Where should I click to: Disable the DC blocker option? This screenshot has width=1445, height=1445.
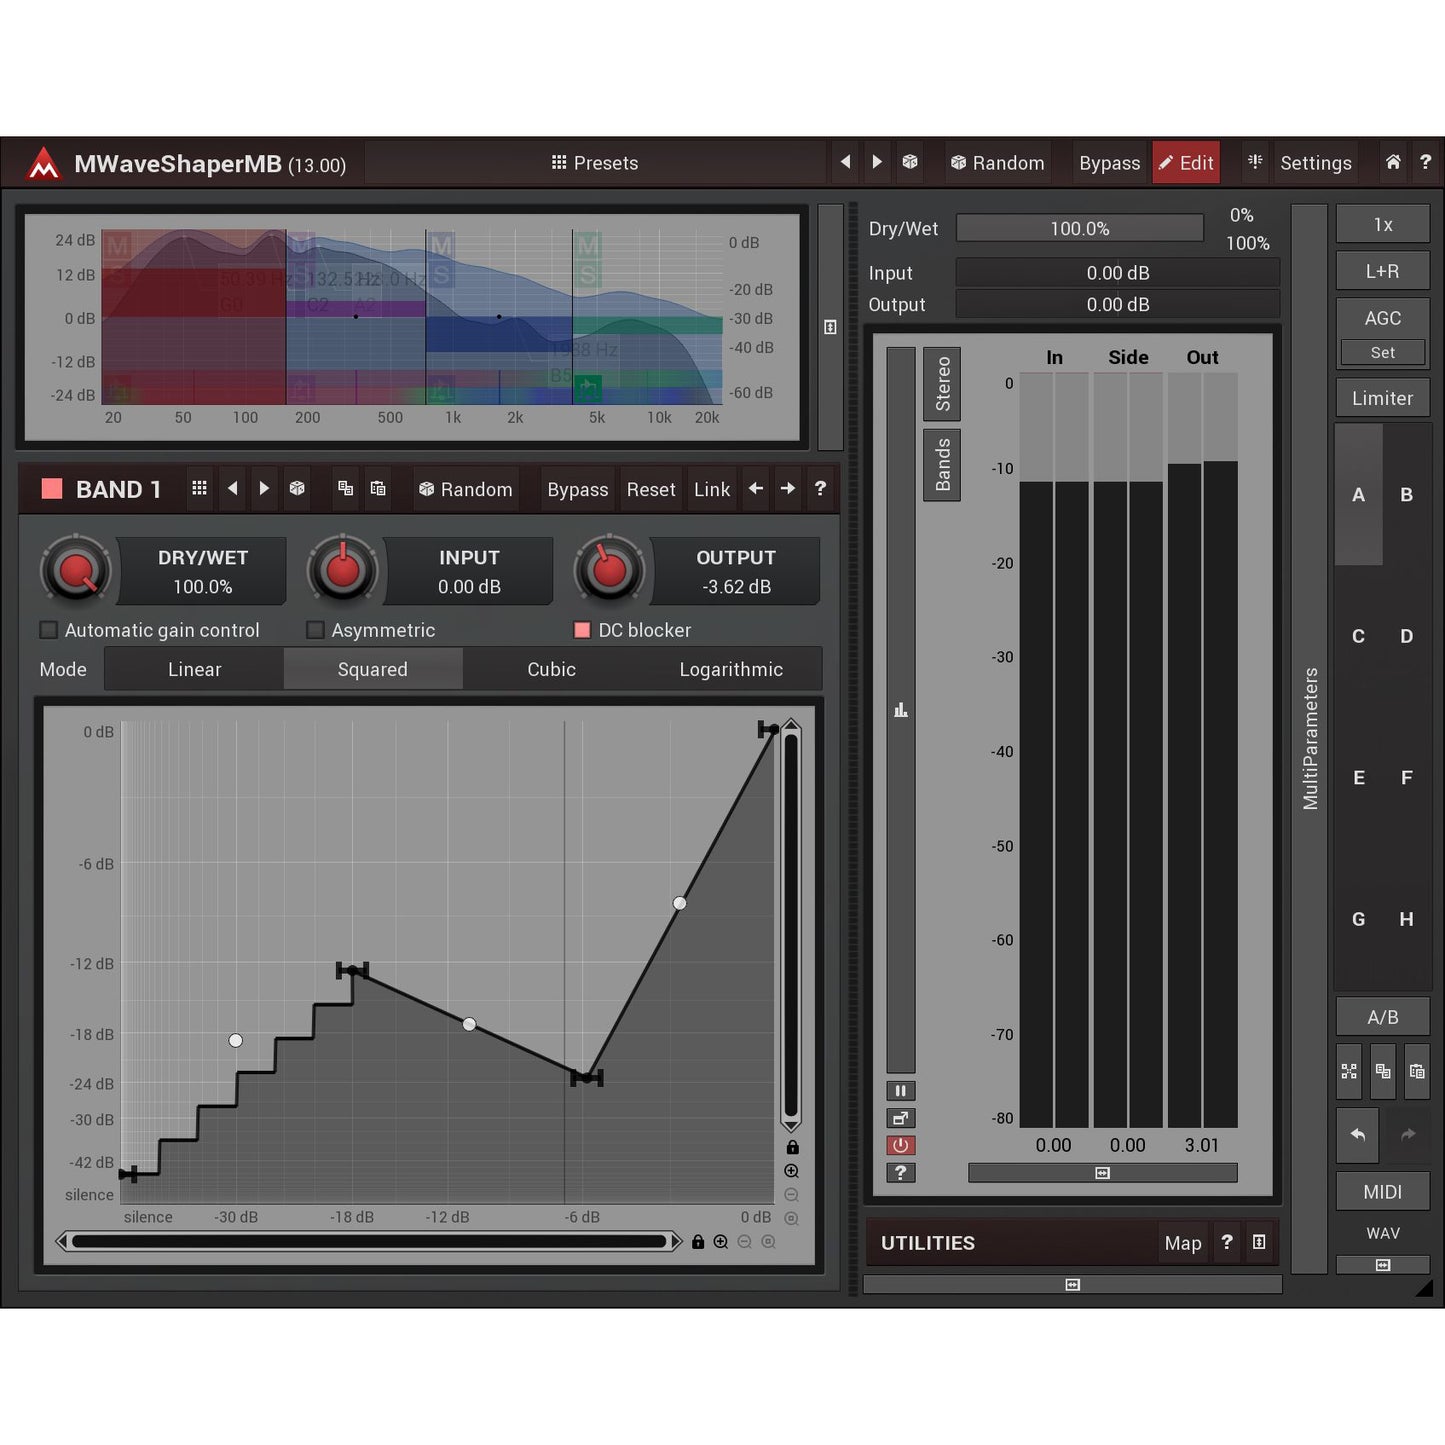click(582, 630)
